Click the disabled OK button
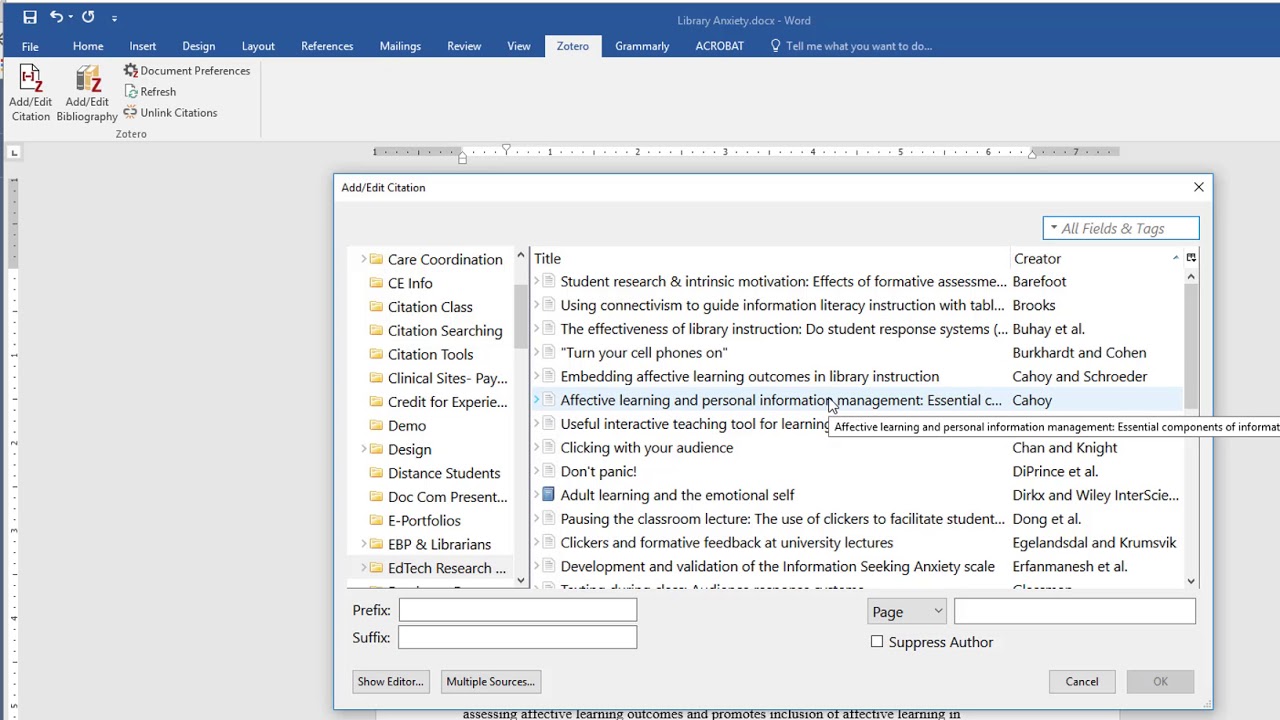Viewport: 1280px width, 720px height. pyautogui.click(x=1160, y=682)
